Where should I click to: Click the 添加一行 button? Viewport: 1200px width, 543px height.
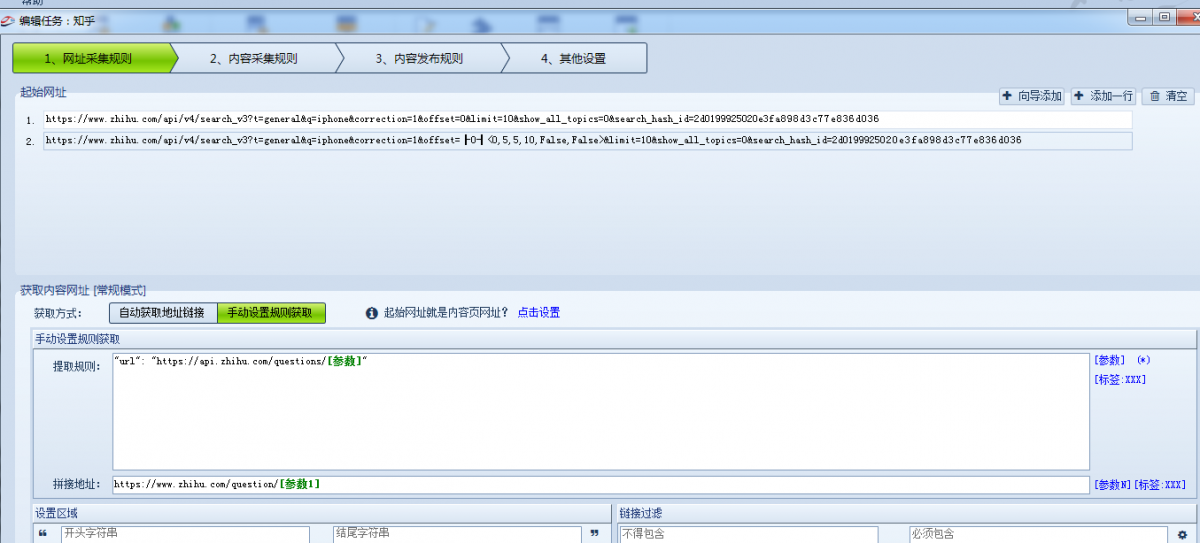point(1103,96)
